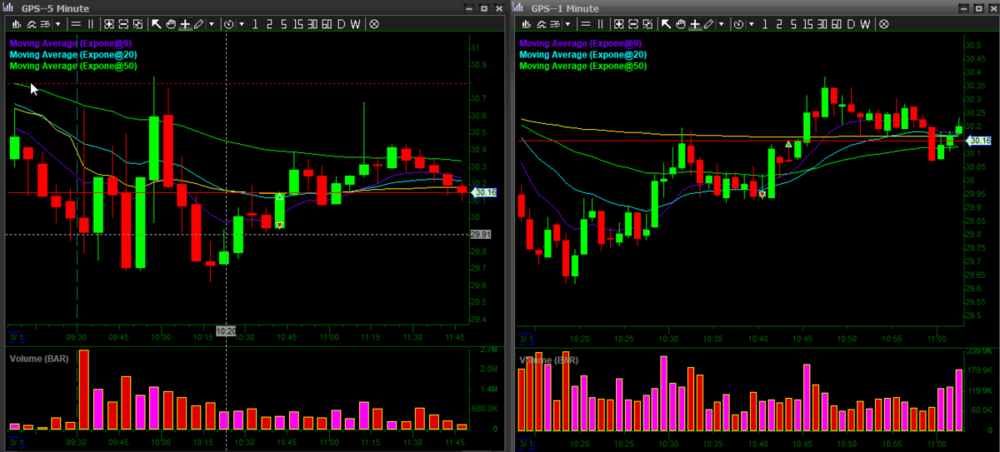Click the vertical lines icon in 1 Minute chart
Image resolution: width=1000 pixels, height=452 pixels.
600,22
